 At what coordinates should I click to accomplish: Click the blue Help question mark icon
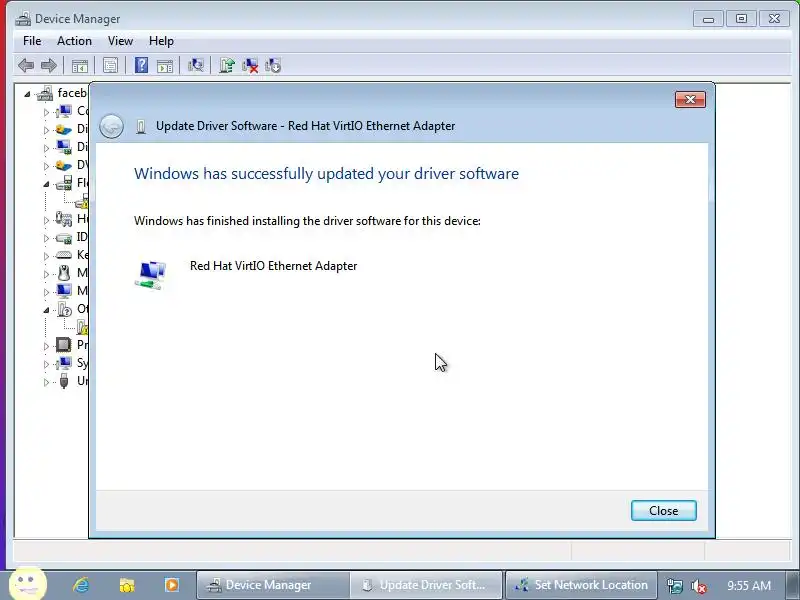141,65
